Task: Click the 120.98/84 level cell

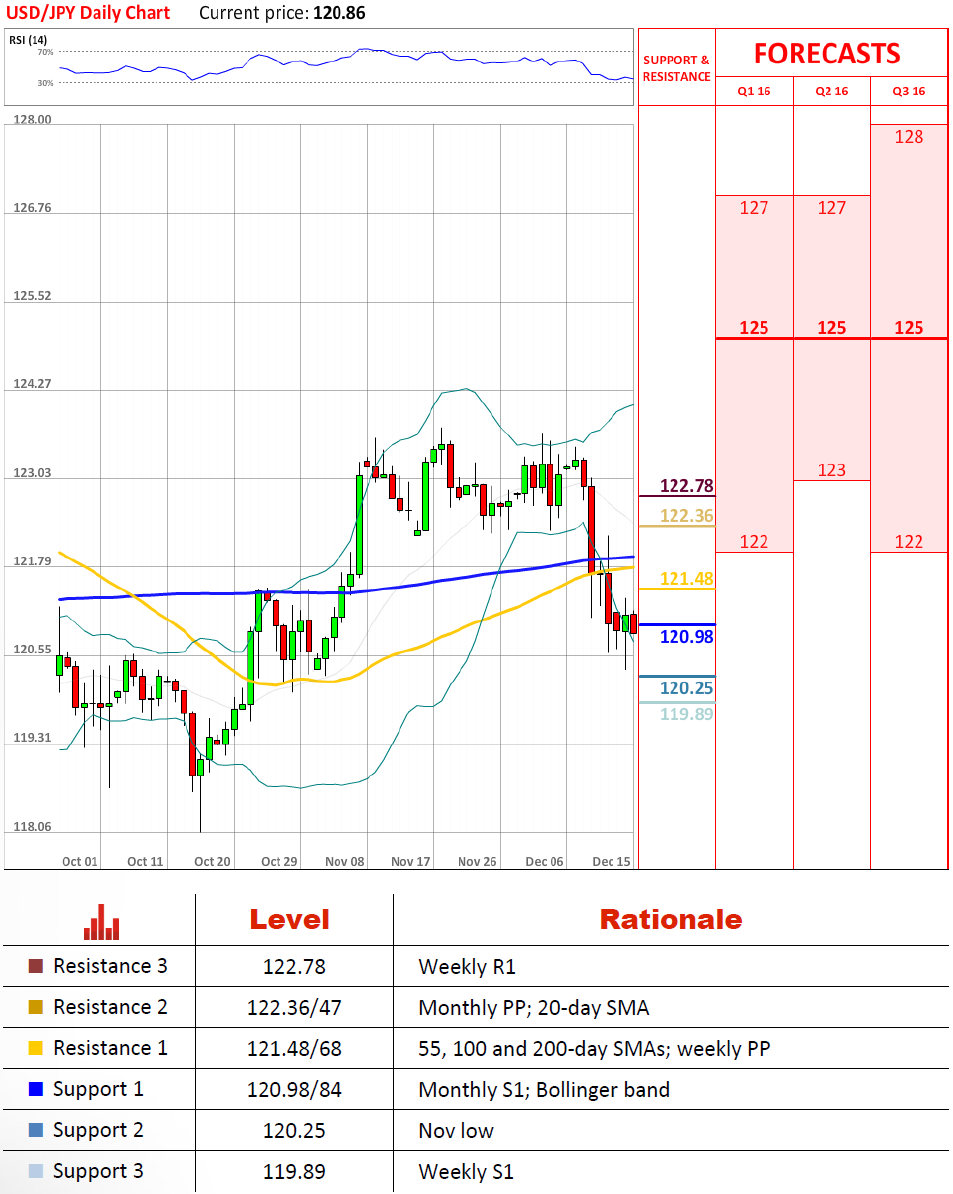Action: click(294, 1090)
